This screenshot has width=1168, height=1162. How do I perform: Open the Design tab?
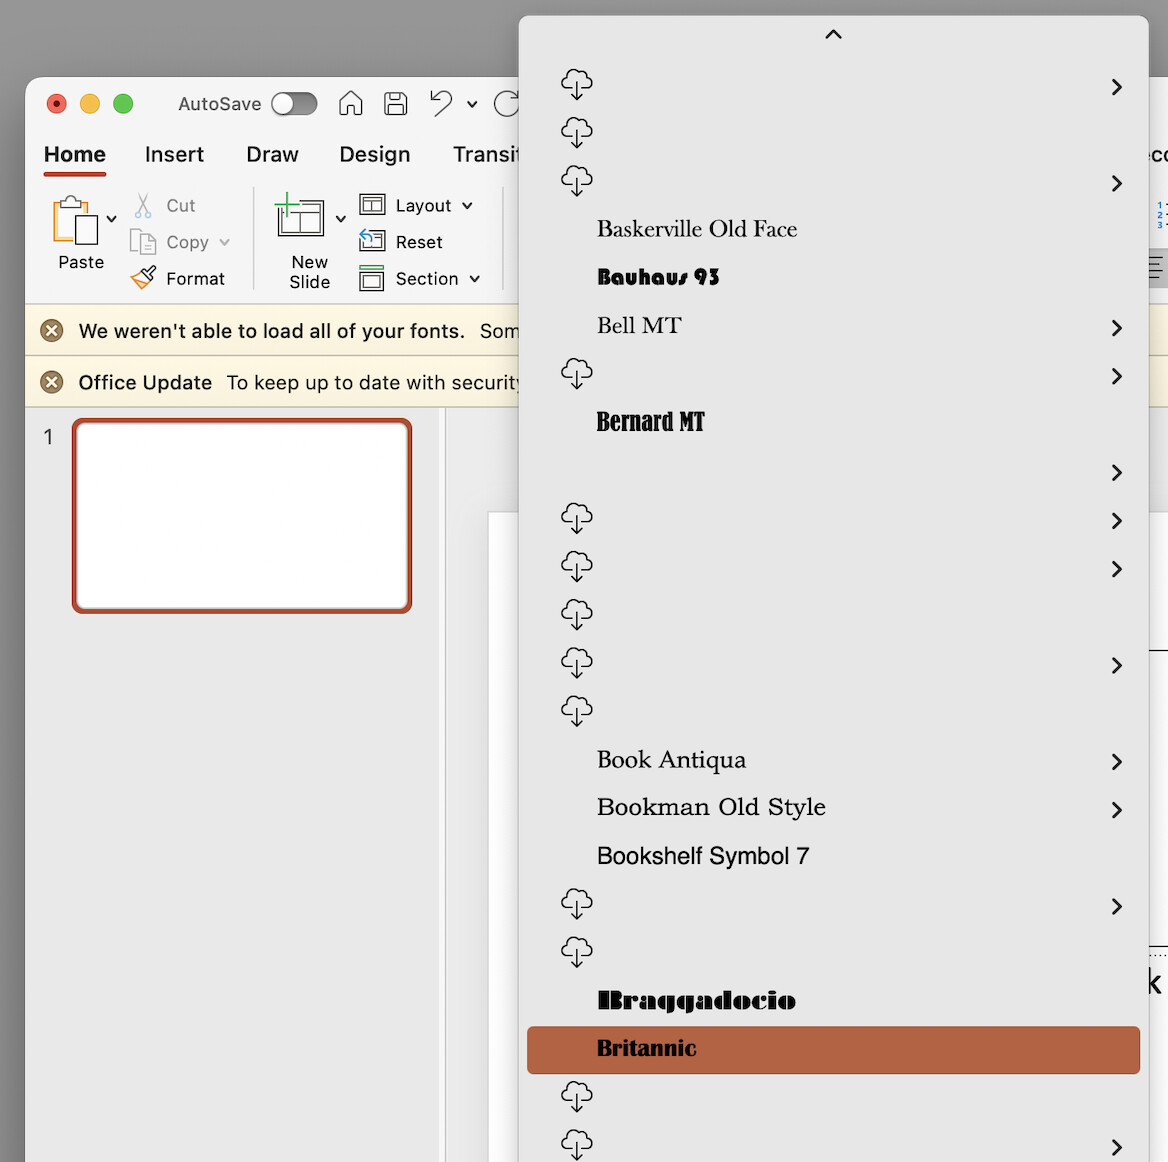click(x=374, y=154)
